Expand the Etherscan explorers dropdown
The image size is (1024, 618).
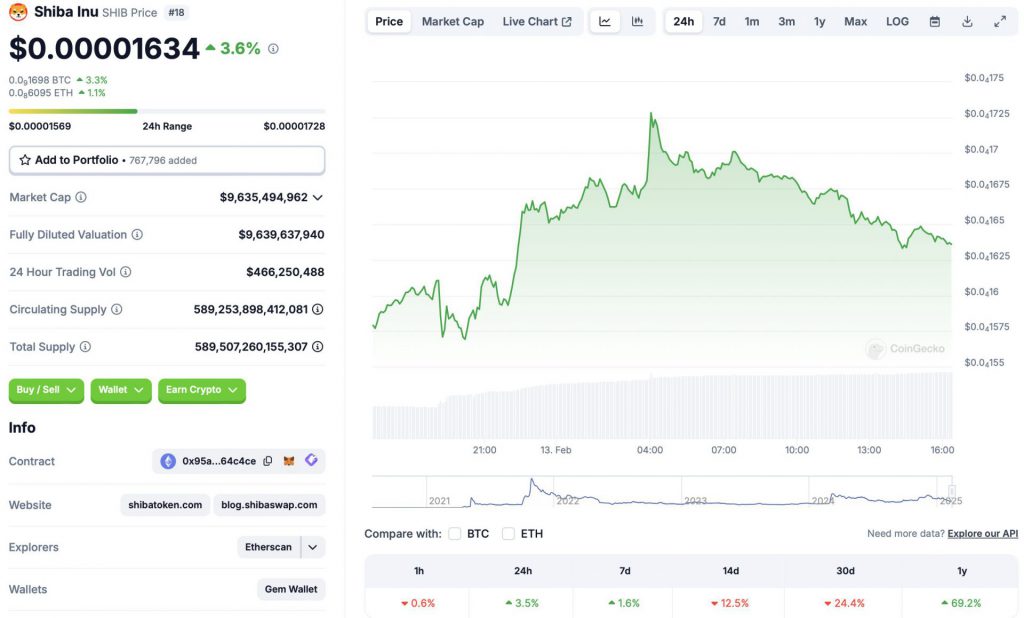click(313, 547)
